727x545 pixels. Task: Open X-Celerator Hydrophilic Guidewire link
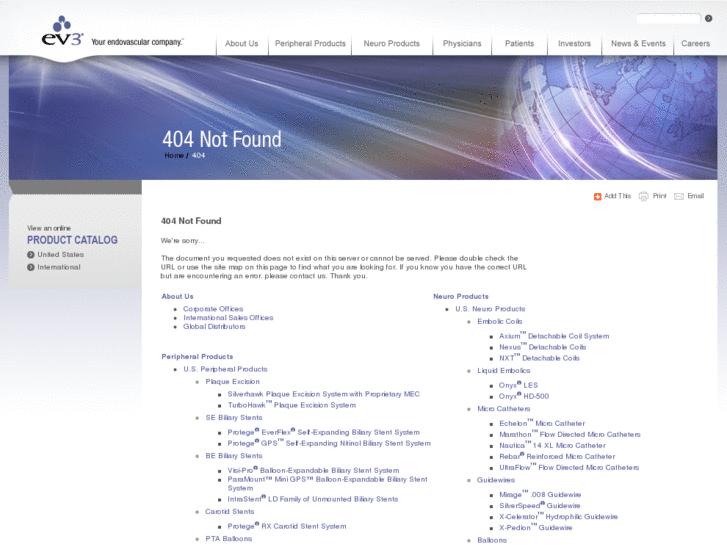pos(558,517)
